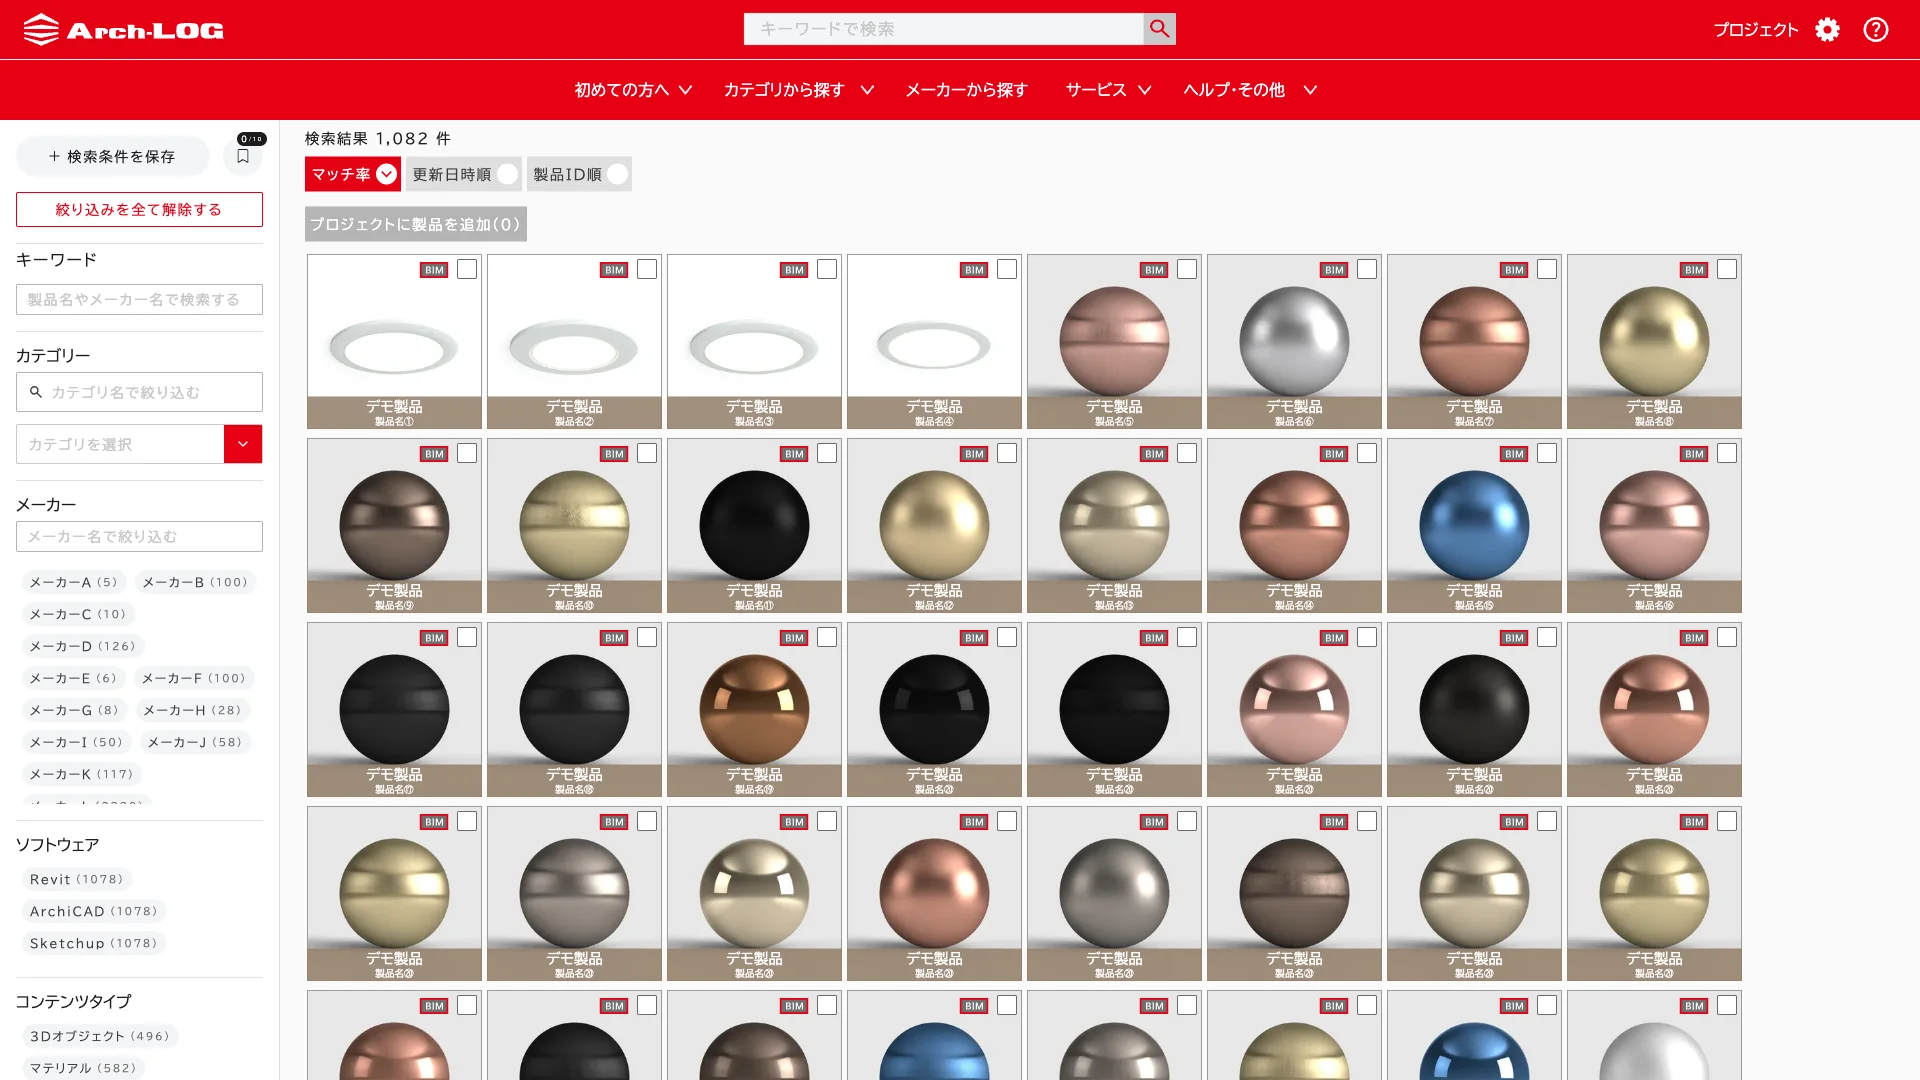1920x1080 pixels.
Task: Open the gold sphere 製品名⑫ thumbnail
Action: pyautogui.click(x=934, y=525)
